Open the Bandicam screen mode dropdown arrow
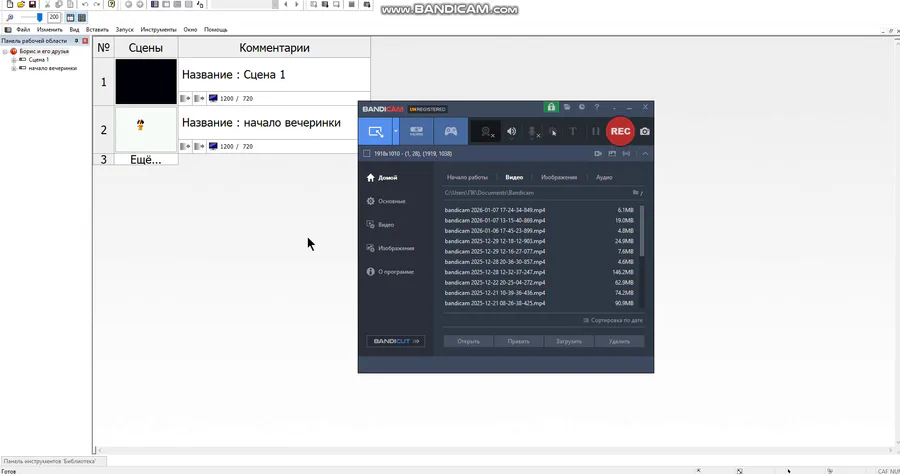The height and width of the screenshot is (474, 900). (395, 131)
